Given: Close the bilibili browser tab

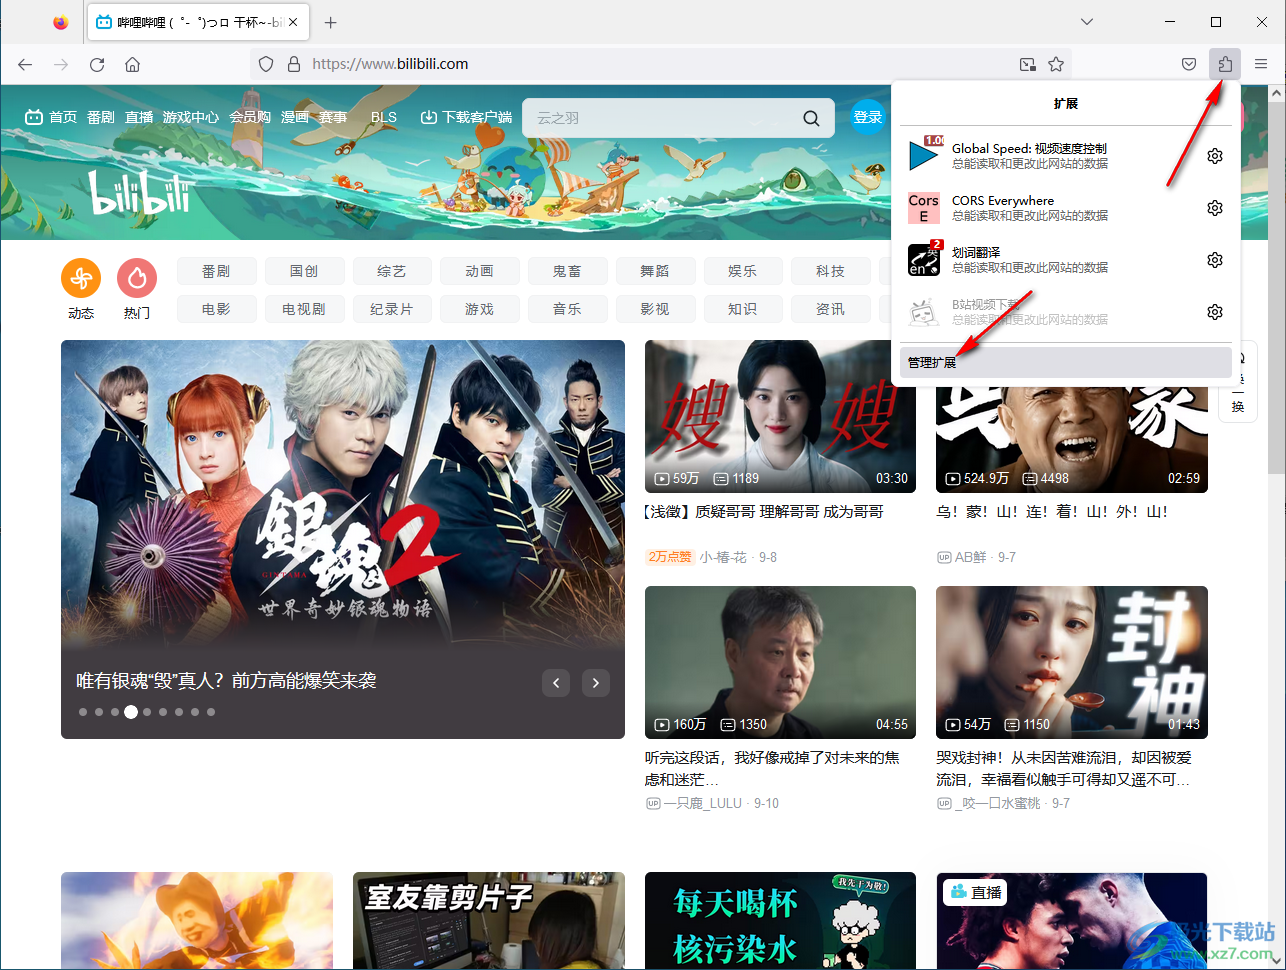Looking at the screenshot, I should [293, 22].
